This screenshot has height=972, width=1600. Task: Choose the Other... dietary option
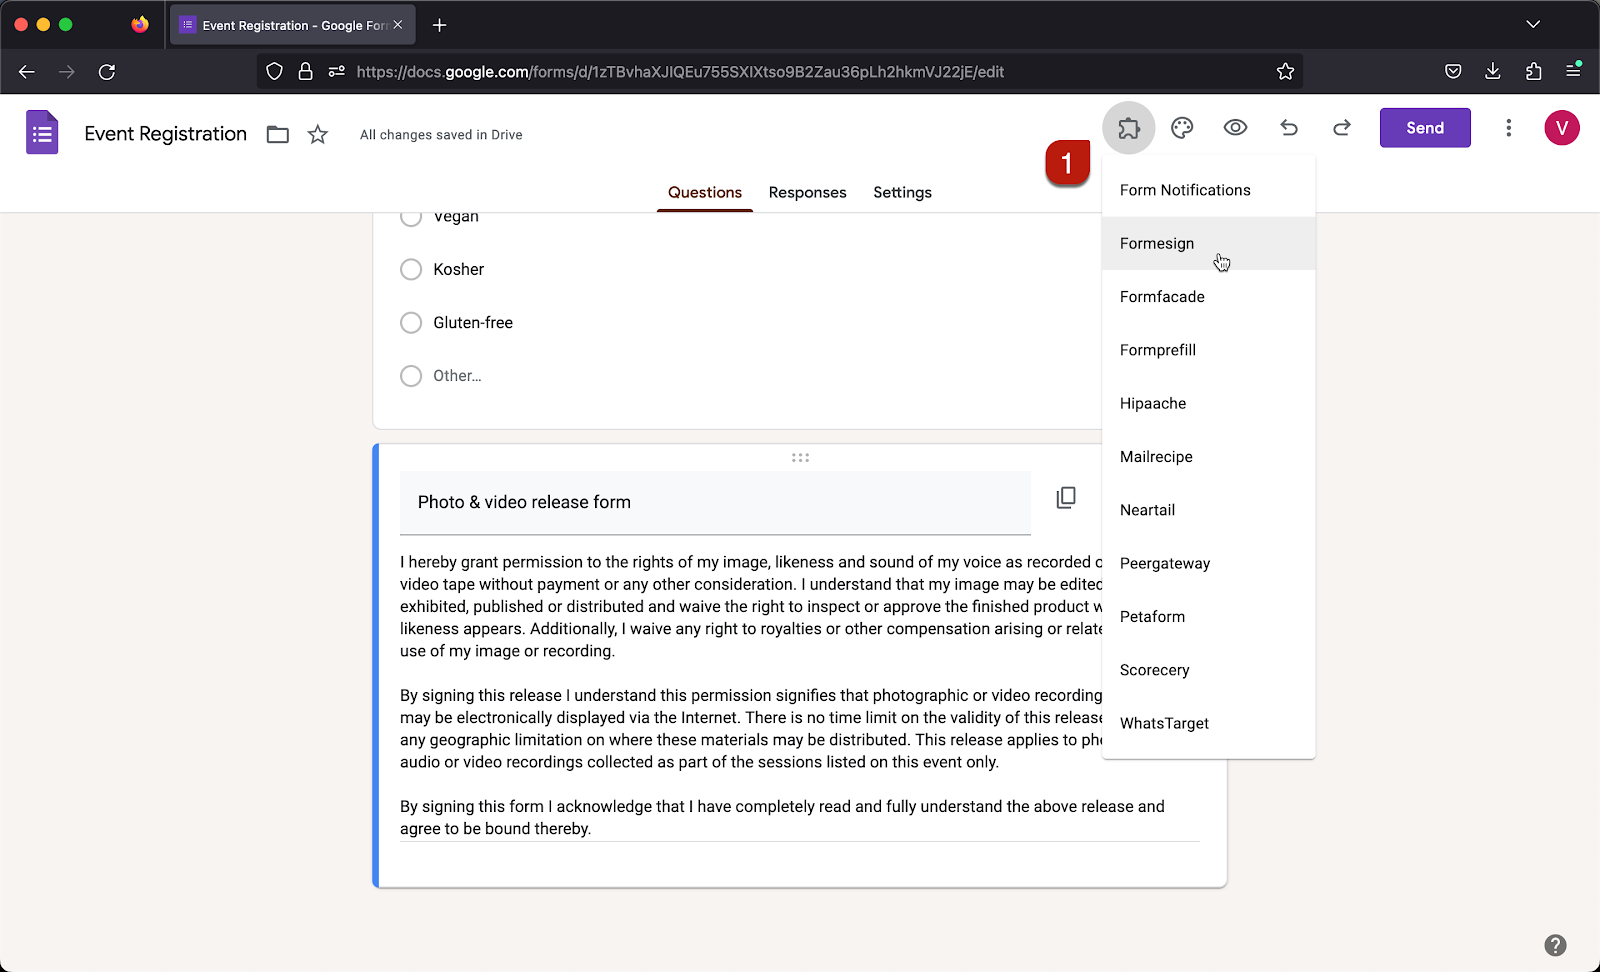pos(410,376)
